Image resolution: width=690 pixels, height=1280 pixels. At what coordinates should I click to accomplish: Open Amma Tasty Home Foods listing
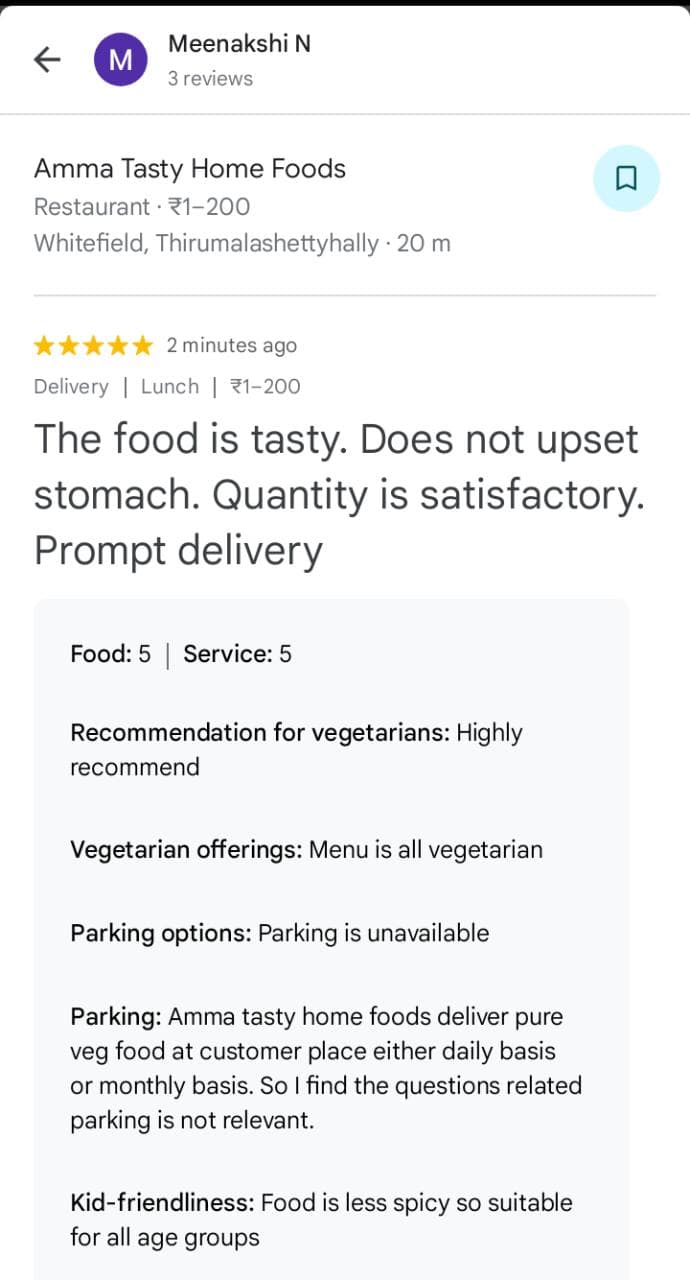190,168
